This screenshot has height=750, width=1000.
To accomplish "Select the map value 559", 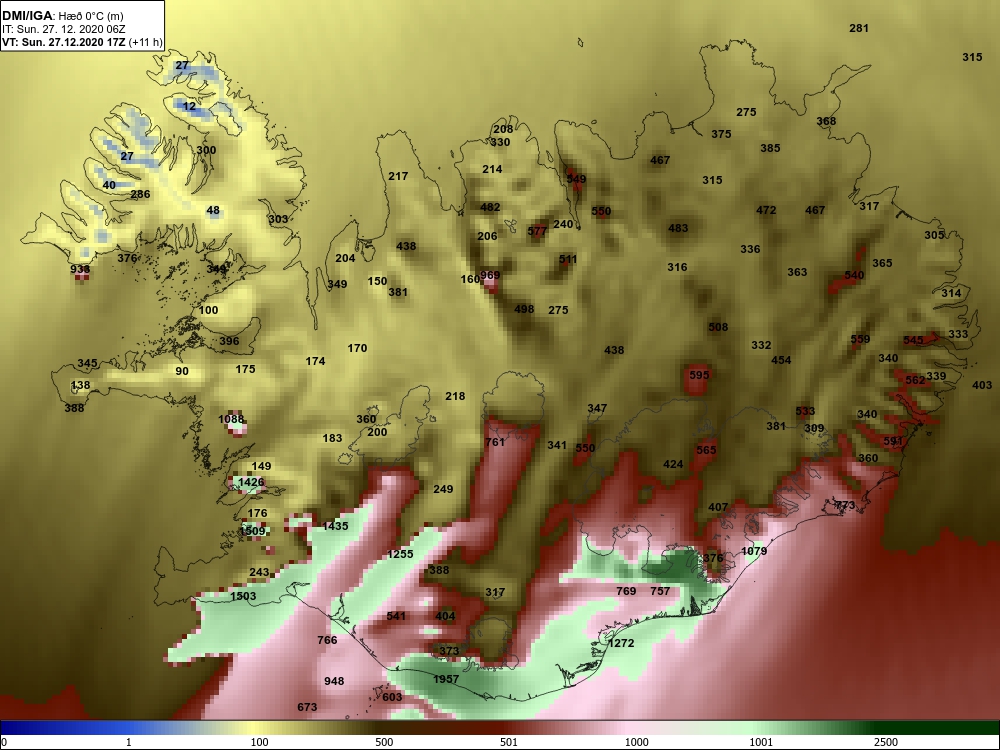I will pos(860,339).
